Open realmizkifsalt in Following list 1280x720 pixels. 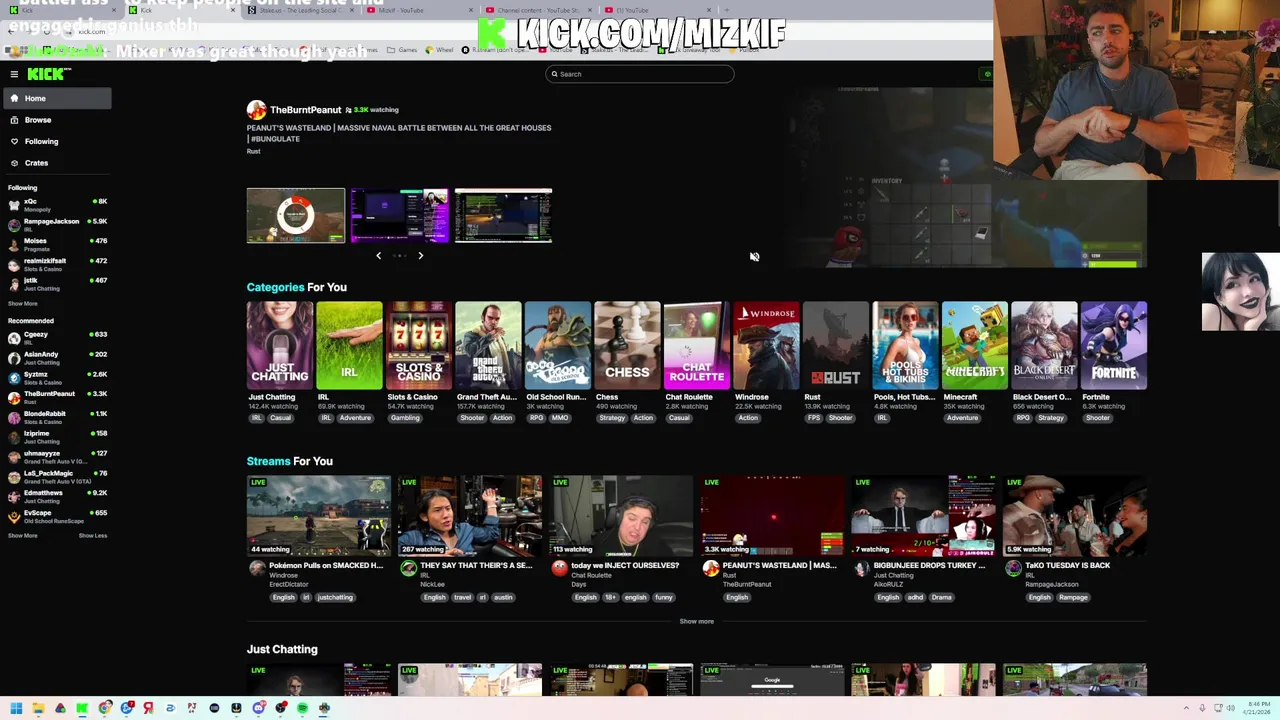click(56, 264)
